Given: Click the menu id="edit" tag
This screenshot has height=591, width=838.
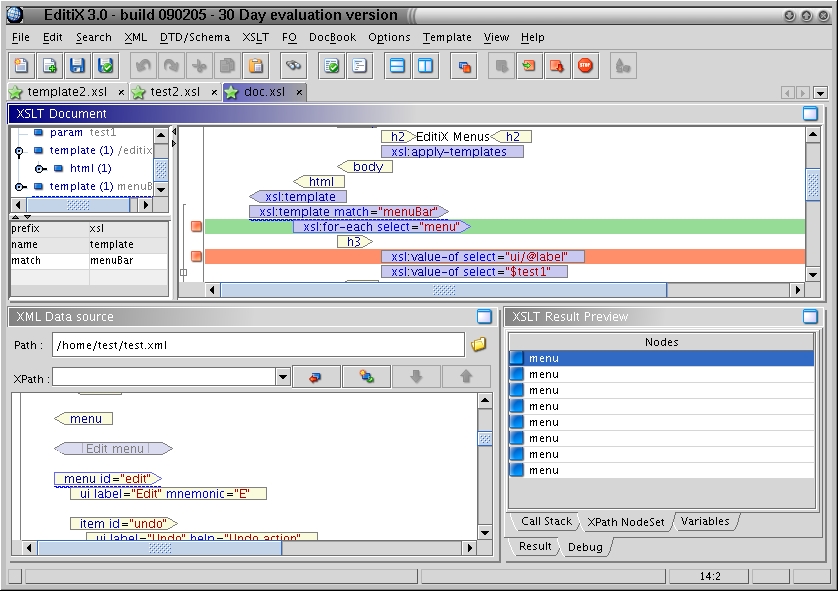Looking at the screenshot, I should [x=107, y=479].
